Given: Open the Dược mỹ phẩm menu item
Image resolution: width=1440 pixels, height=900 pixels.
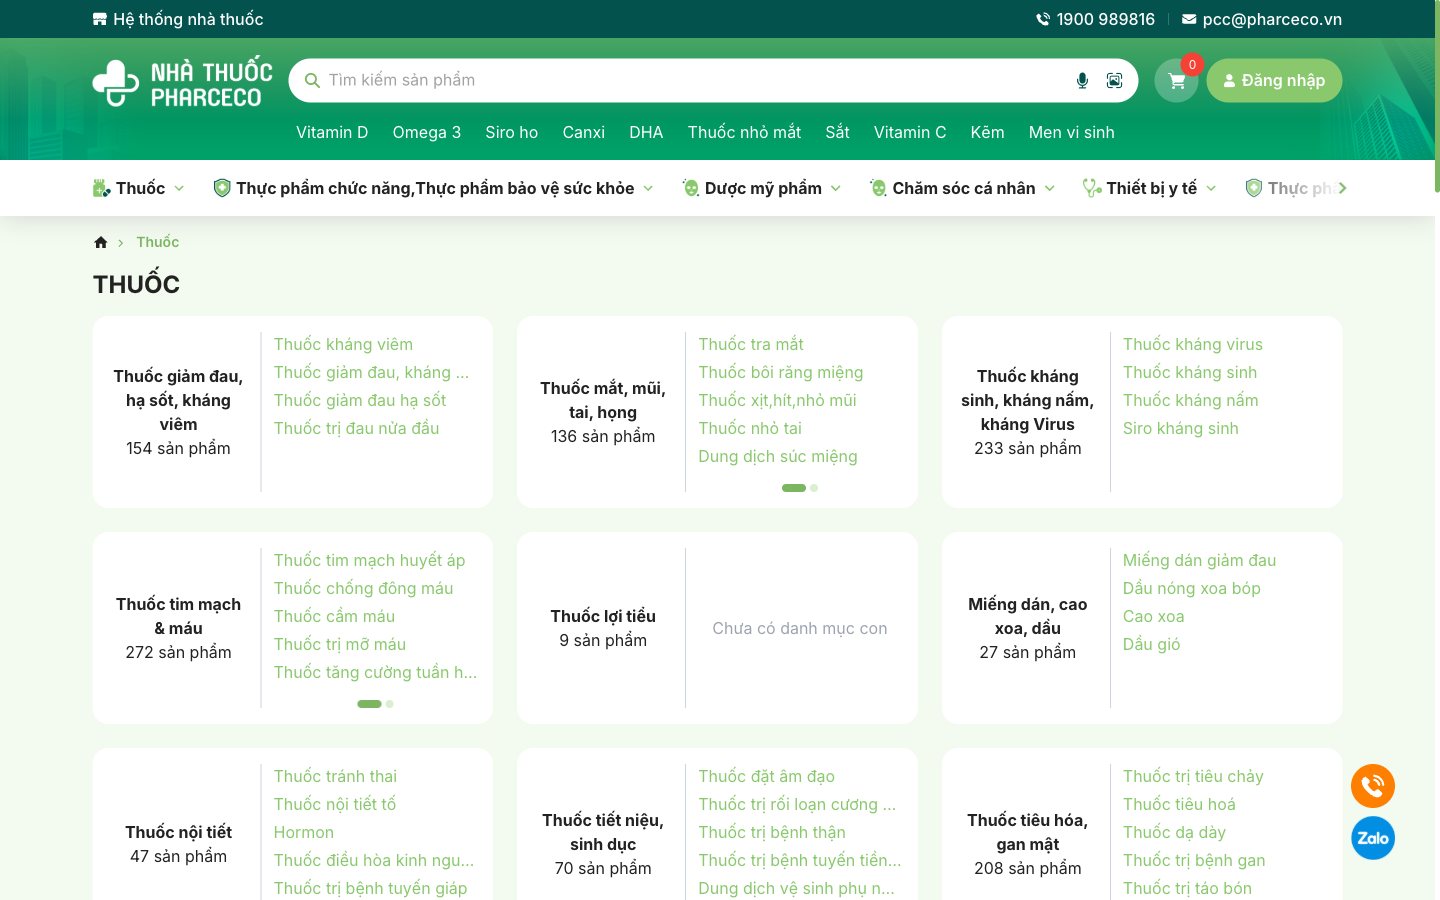Looking at the screenshot, I should [763, 188].
